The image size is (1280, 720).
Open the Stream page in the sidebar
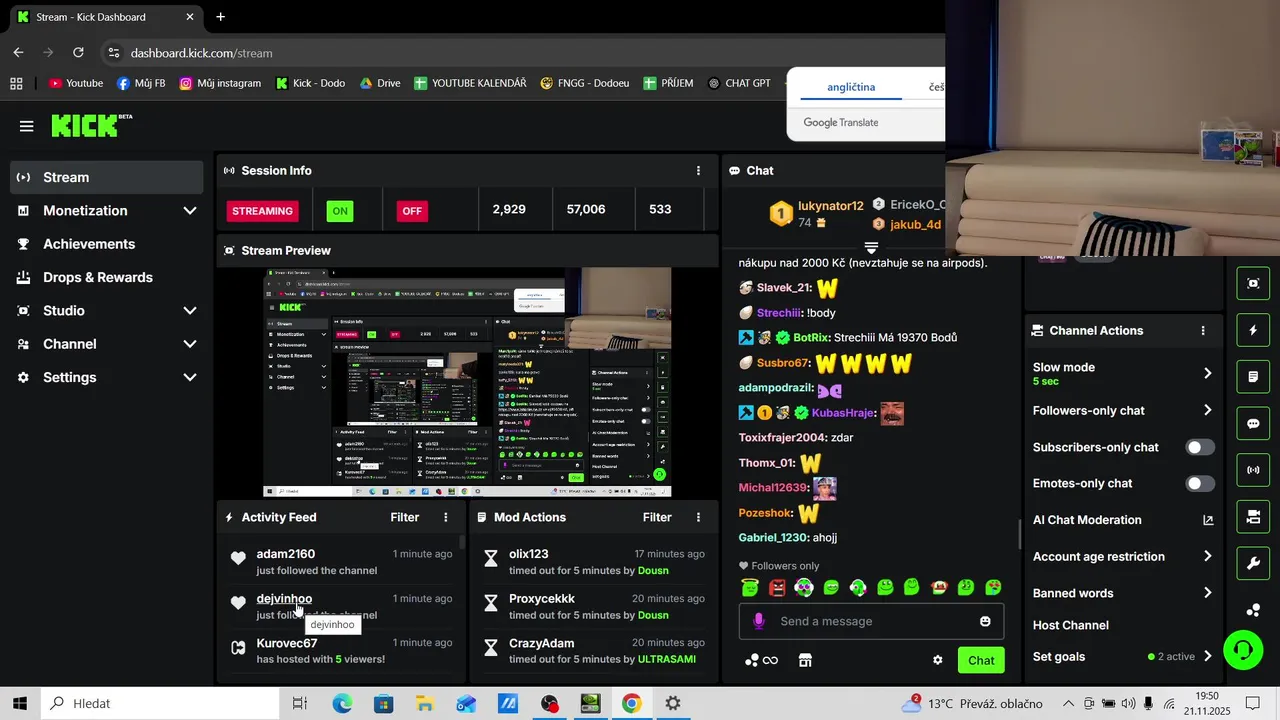pyautogui.click(x=106, y=177)
